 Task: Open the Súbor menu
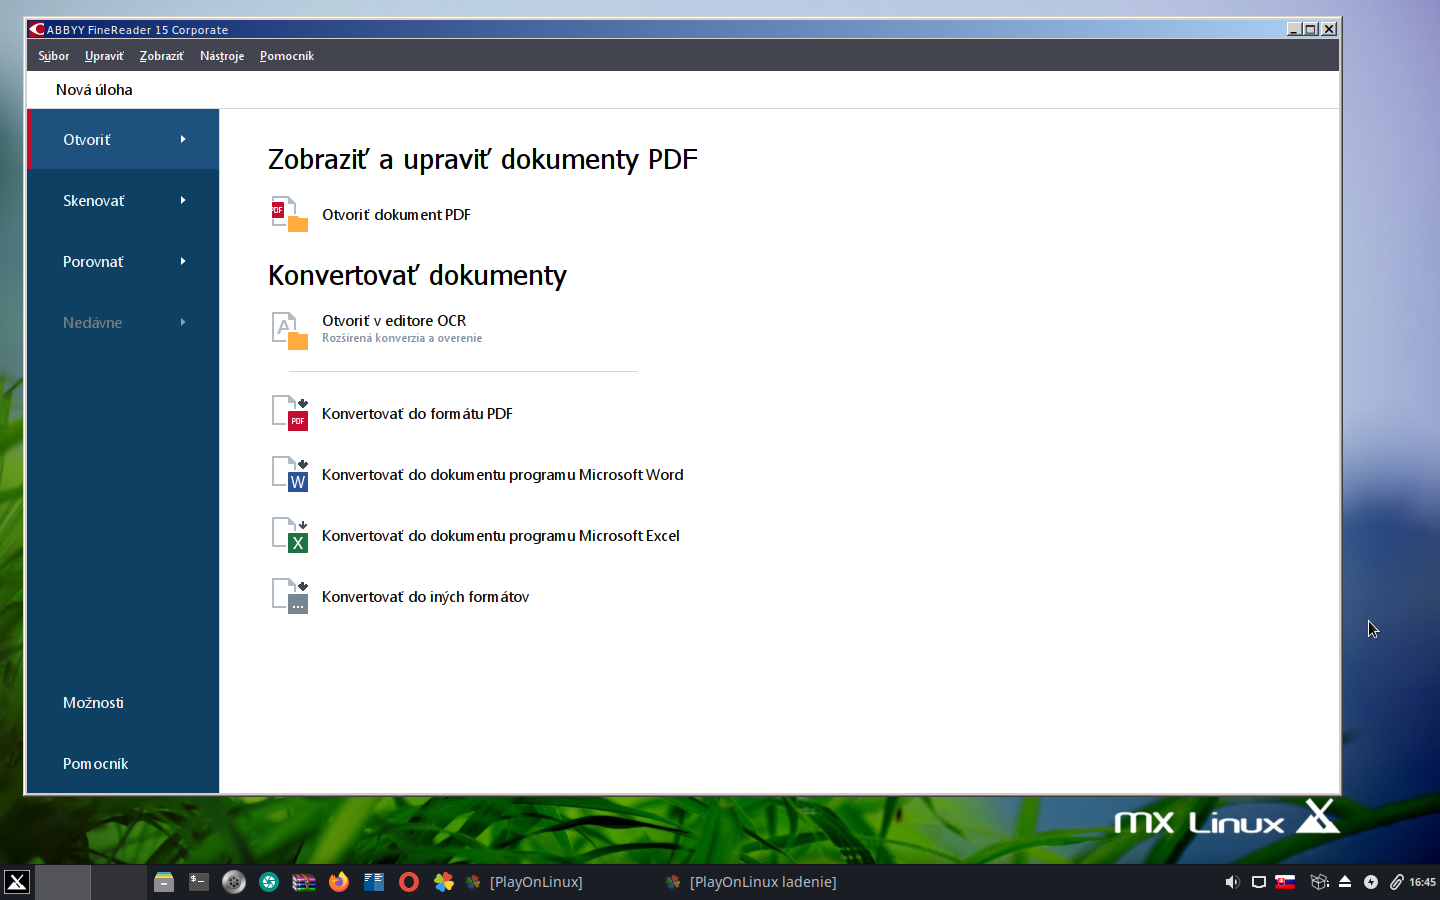pyautogui.click(x=54, y=56)
